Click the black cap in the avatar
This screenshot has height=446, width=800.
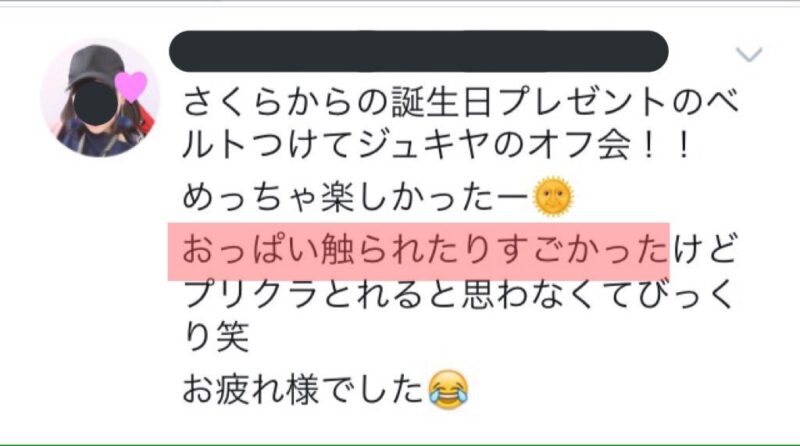point(96,65)
